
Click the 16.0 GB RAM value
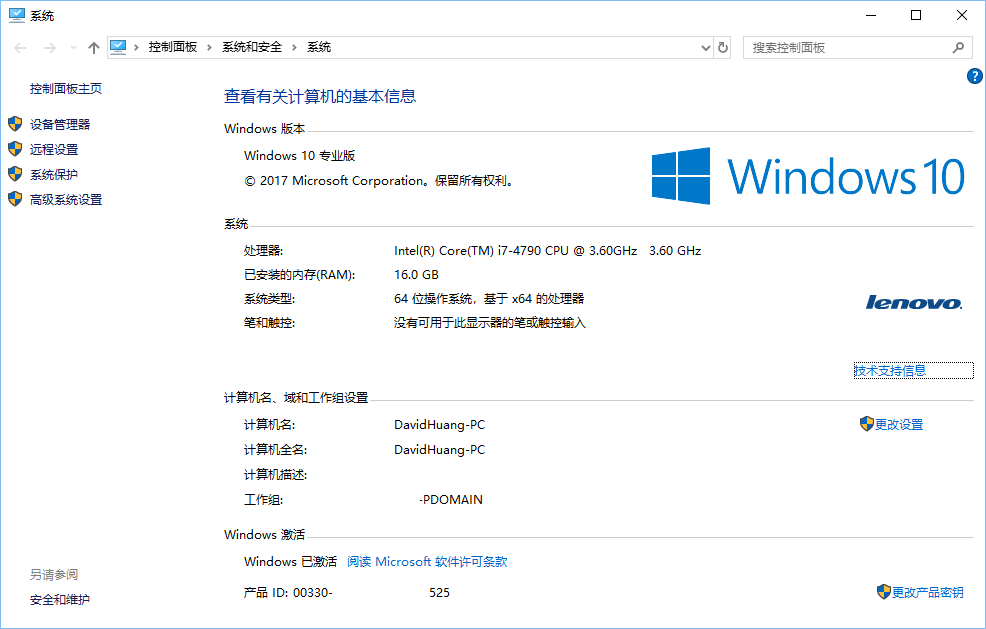[416, 275]
